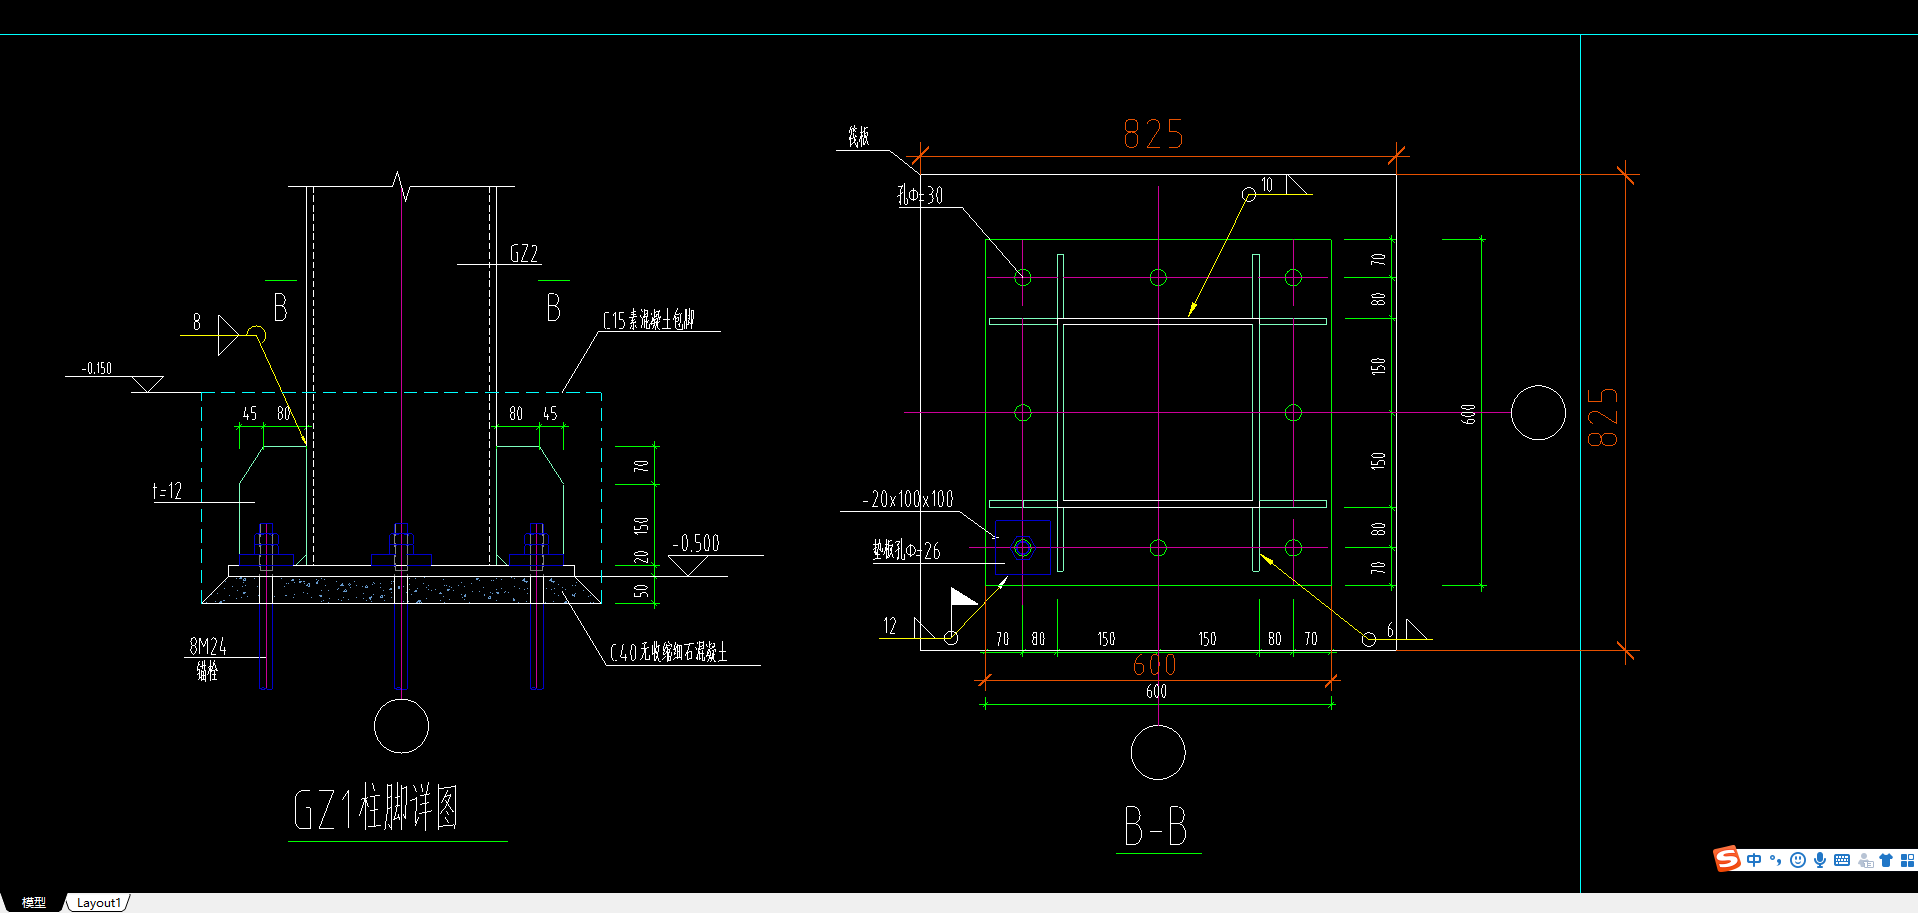This screenshot has height=913, width=1918.
Task: Select the GZ2 column label
Action: (x=524, y=253)
